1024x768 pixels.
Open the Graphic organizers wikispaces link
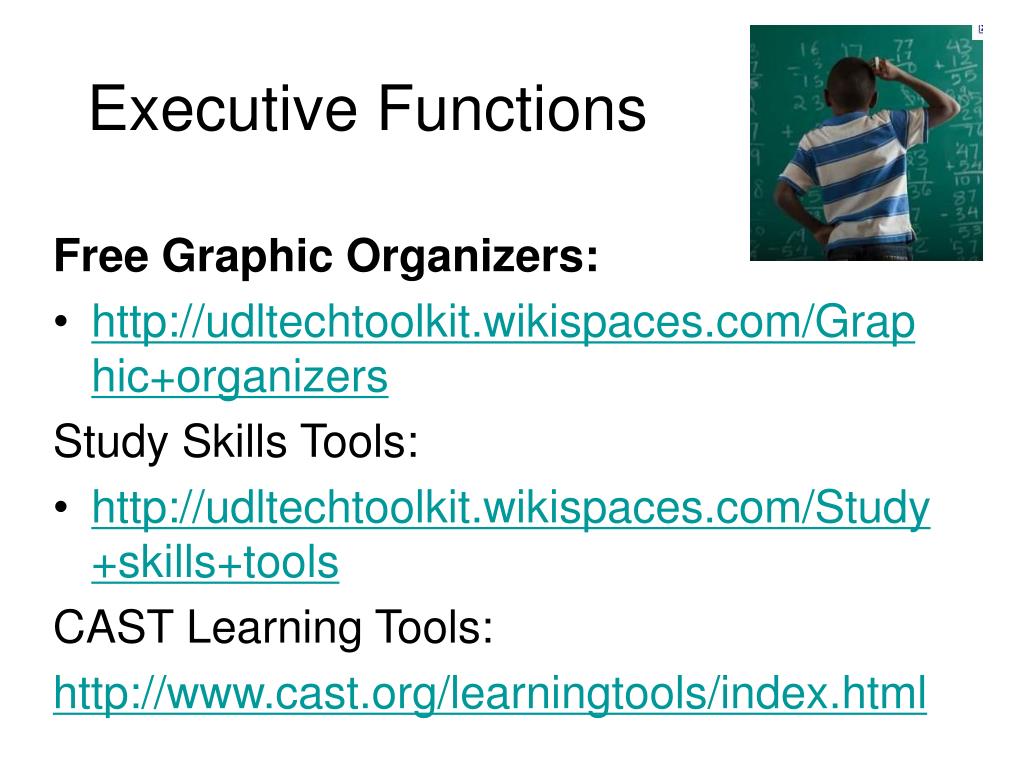503,323
